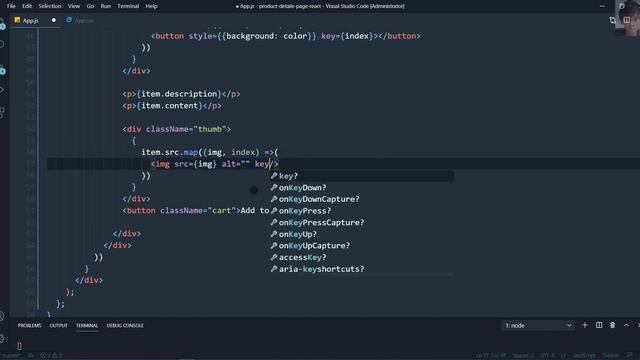640x360 pixels.
Task: Open errors and warnings count in status bar
Action: (51, 356)
